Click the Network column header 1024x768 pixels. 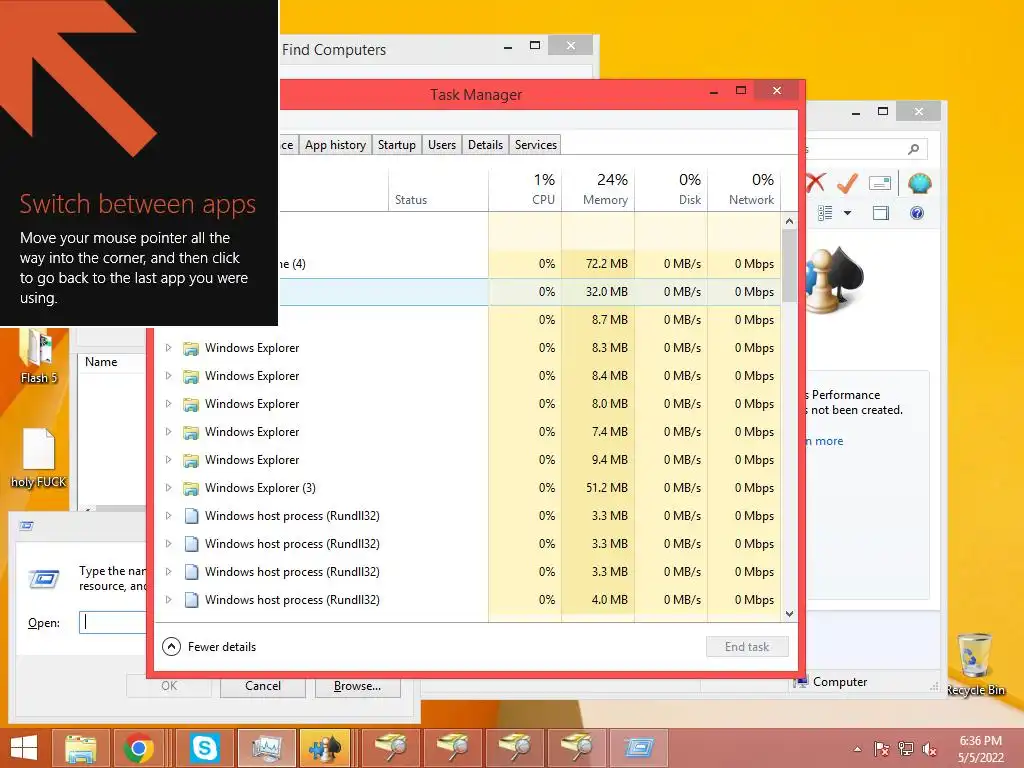[x=744, y=189]
